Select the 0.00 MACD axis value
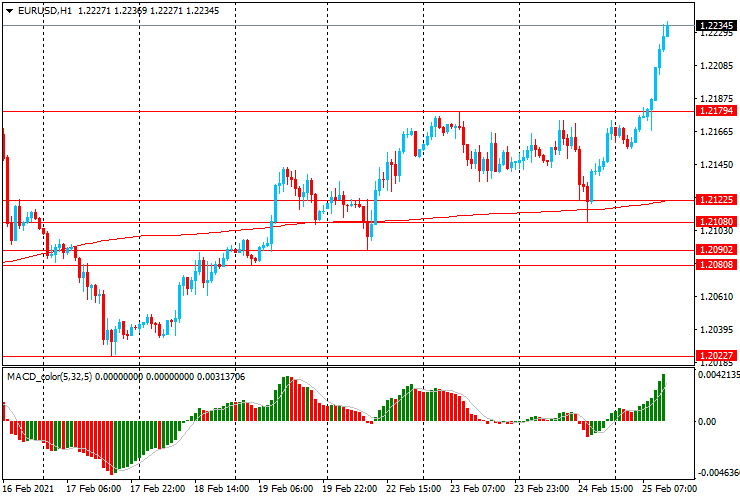The height and width of the screenshot is (500, 740). point(706,421)
